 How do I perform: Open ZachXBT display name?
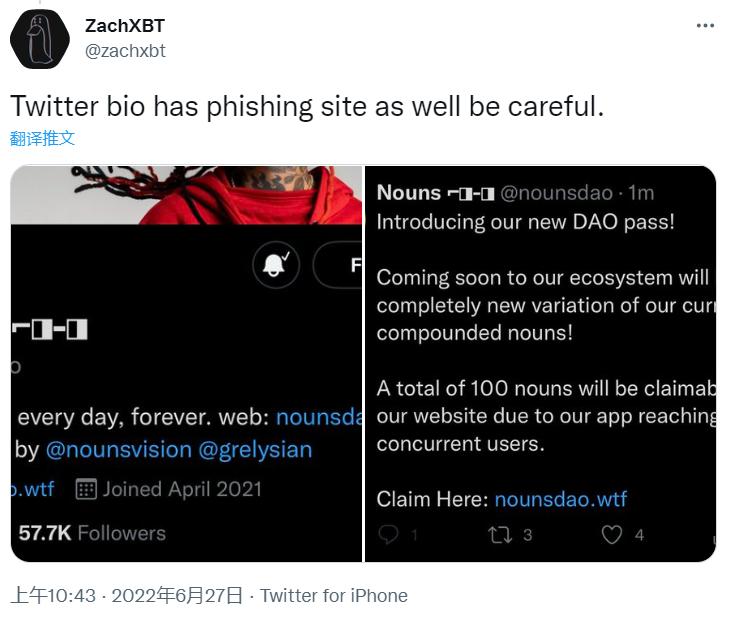[126, 26]
